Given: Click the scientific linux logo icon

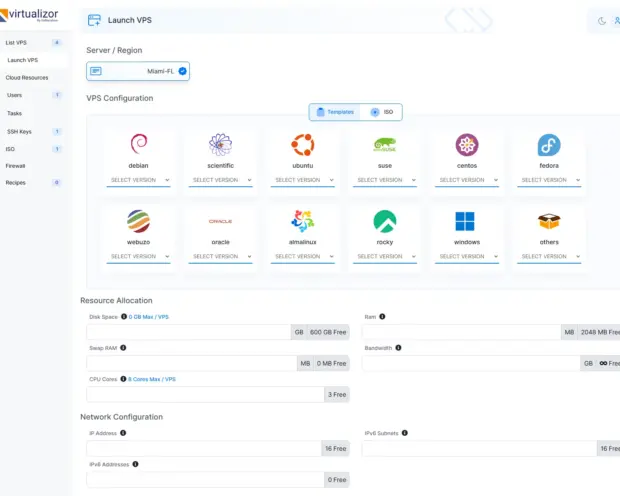Looking at the screenshot, I should coord(220,144).
